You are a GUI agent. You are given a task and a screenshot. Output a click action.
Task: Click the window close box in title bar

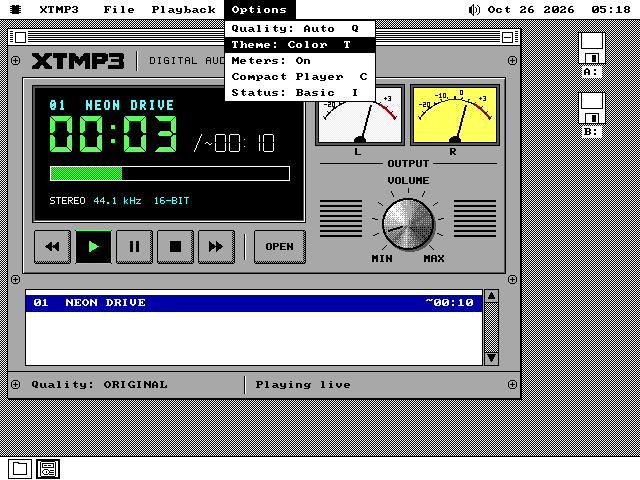point(20,37)
